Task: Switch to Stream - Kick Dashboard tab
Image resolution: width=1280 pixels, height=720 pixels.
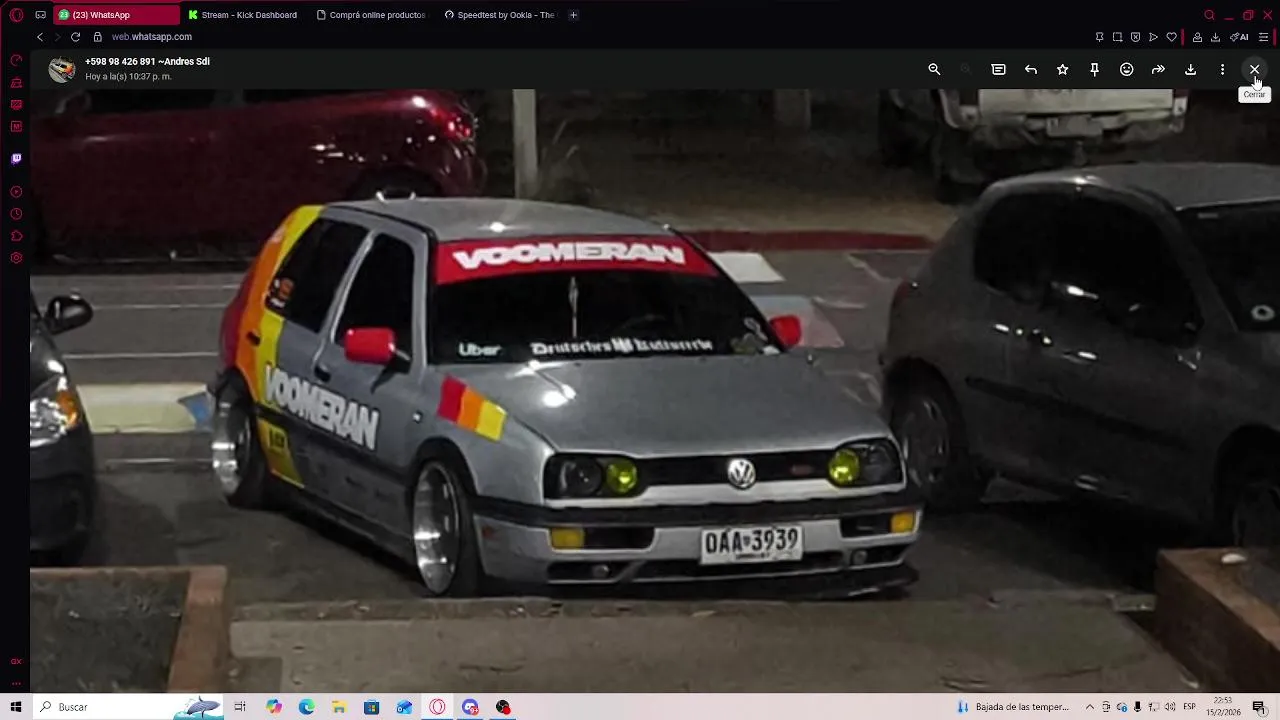Action: coord(243,15)
